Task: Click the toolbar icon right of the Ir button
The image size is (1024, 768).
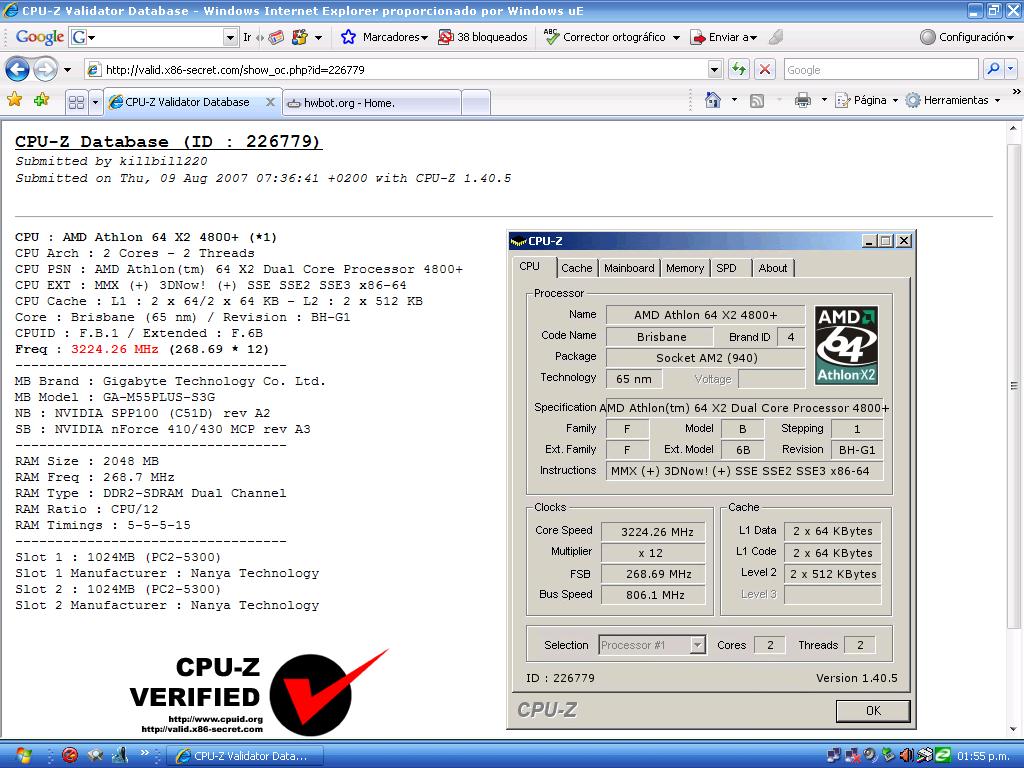Action: (276, 37)
